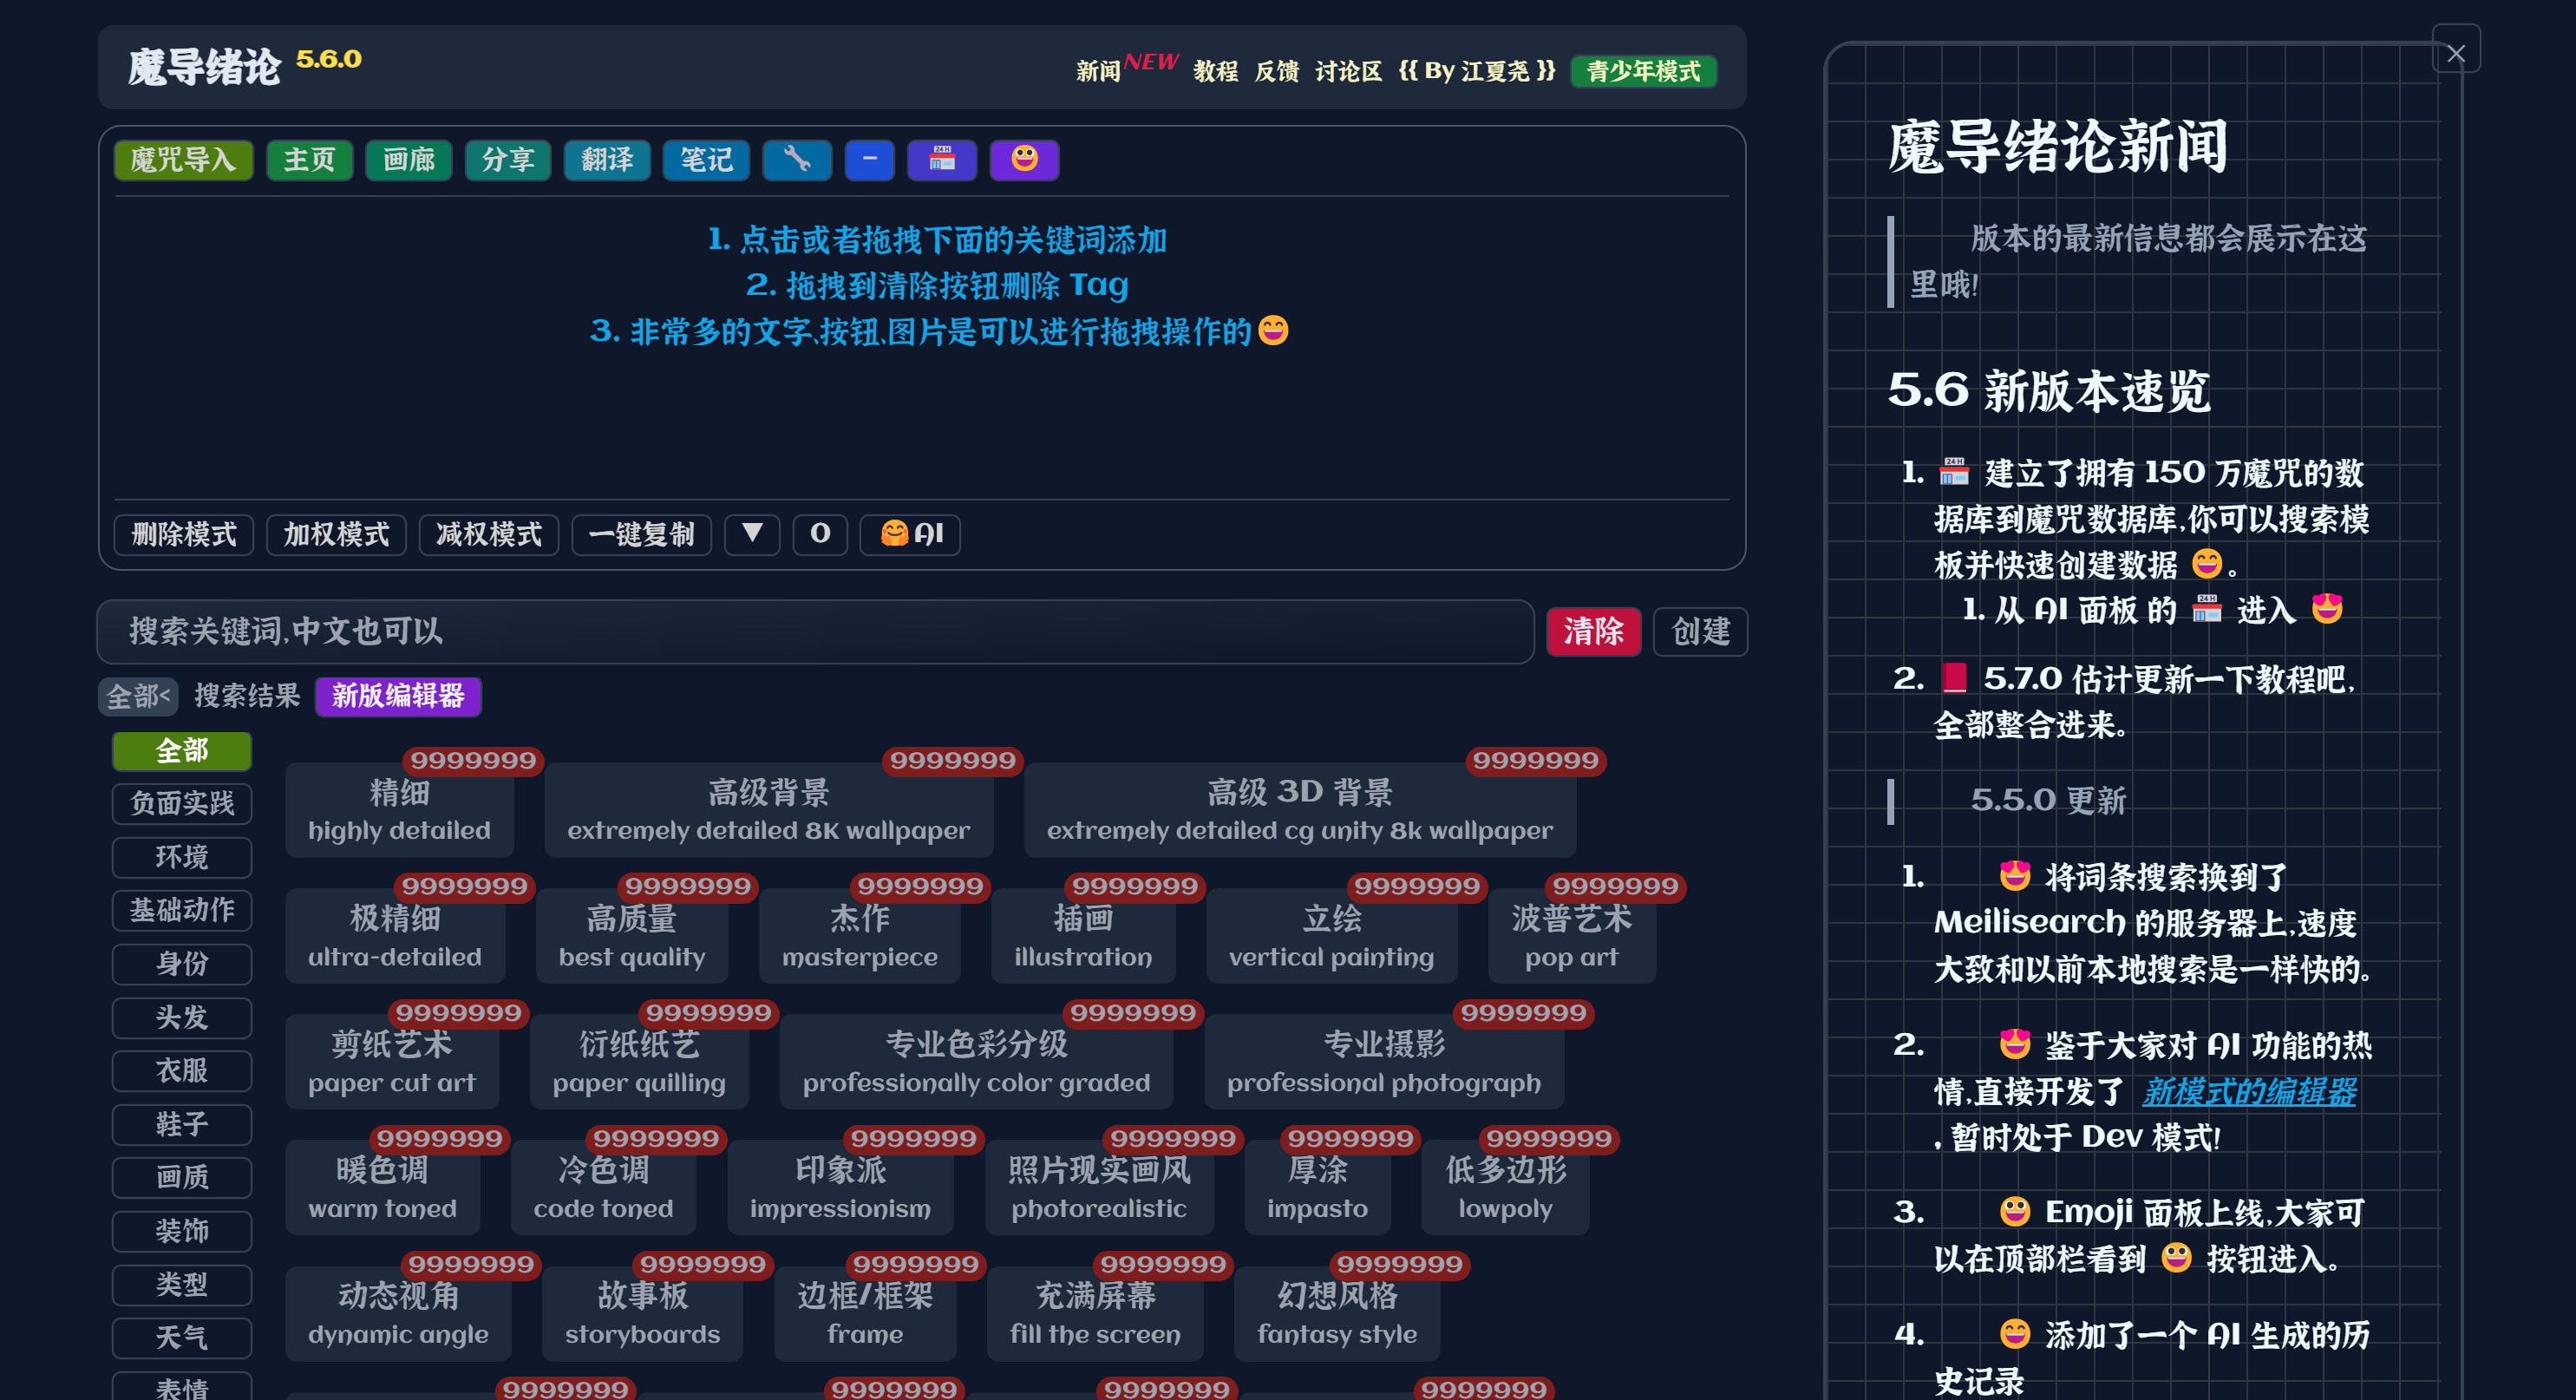Add the 幻想风格 fantasy style tag
2576x1400 pixels.
click(1338, 1315)
